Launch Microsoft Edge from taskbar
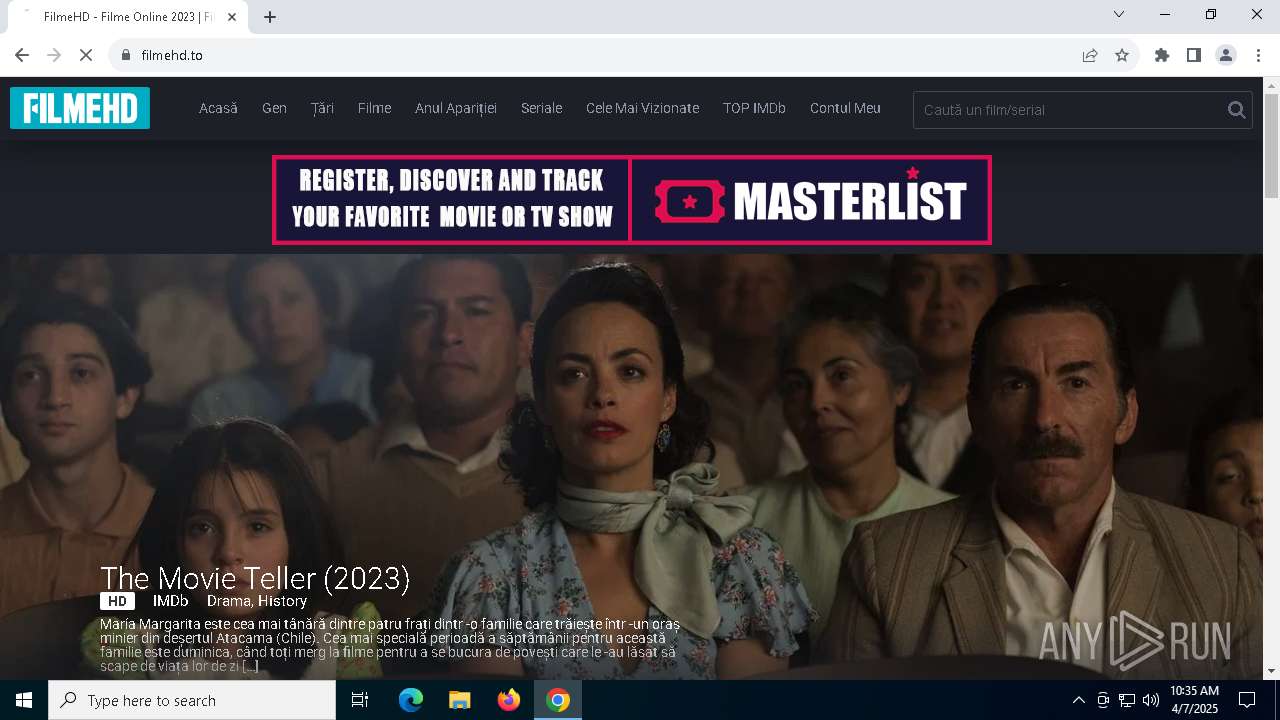The height and width of the screenshot is (720, 1280). pos(411,700)
